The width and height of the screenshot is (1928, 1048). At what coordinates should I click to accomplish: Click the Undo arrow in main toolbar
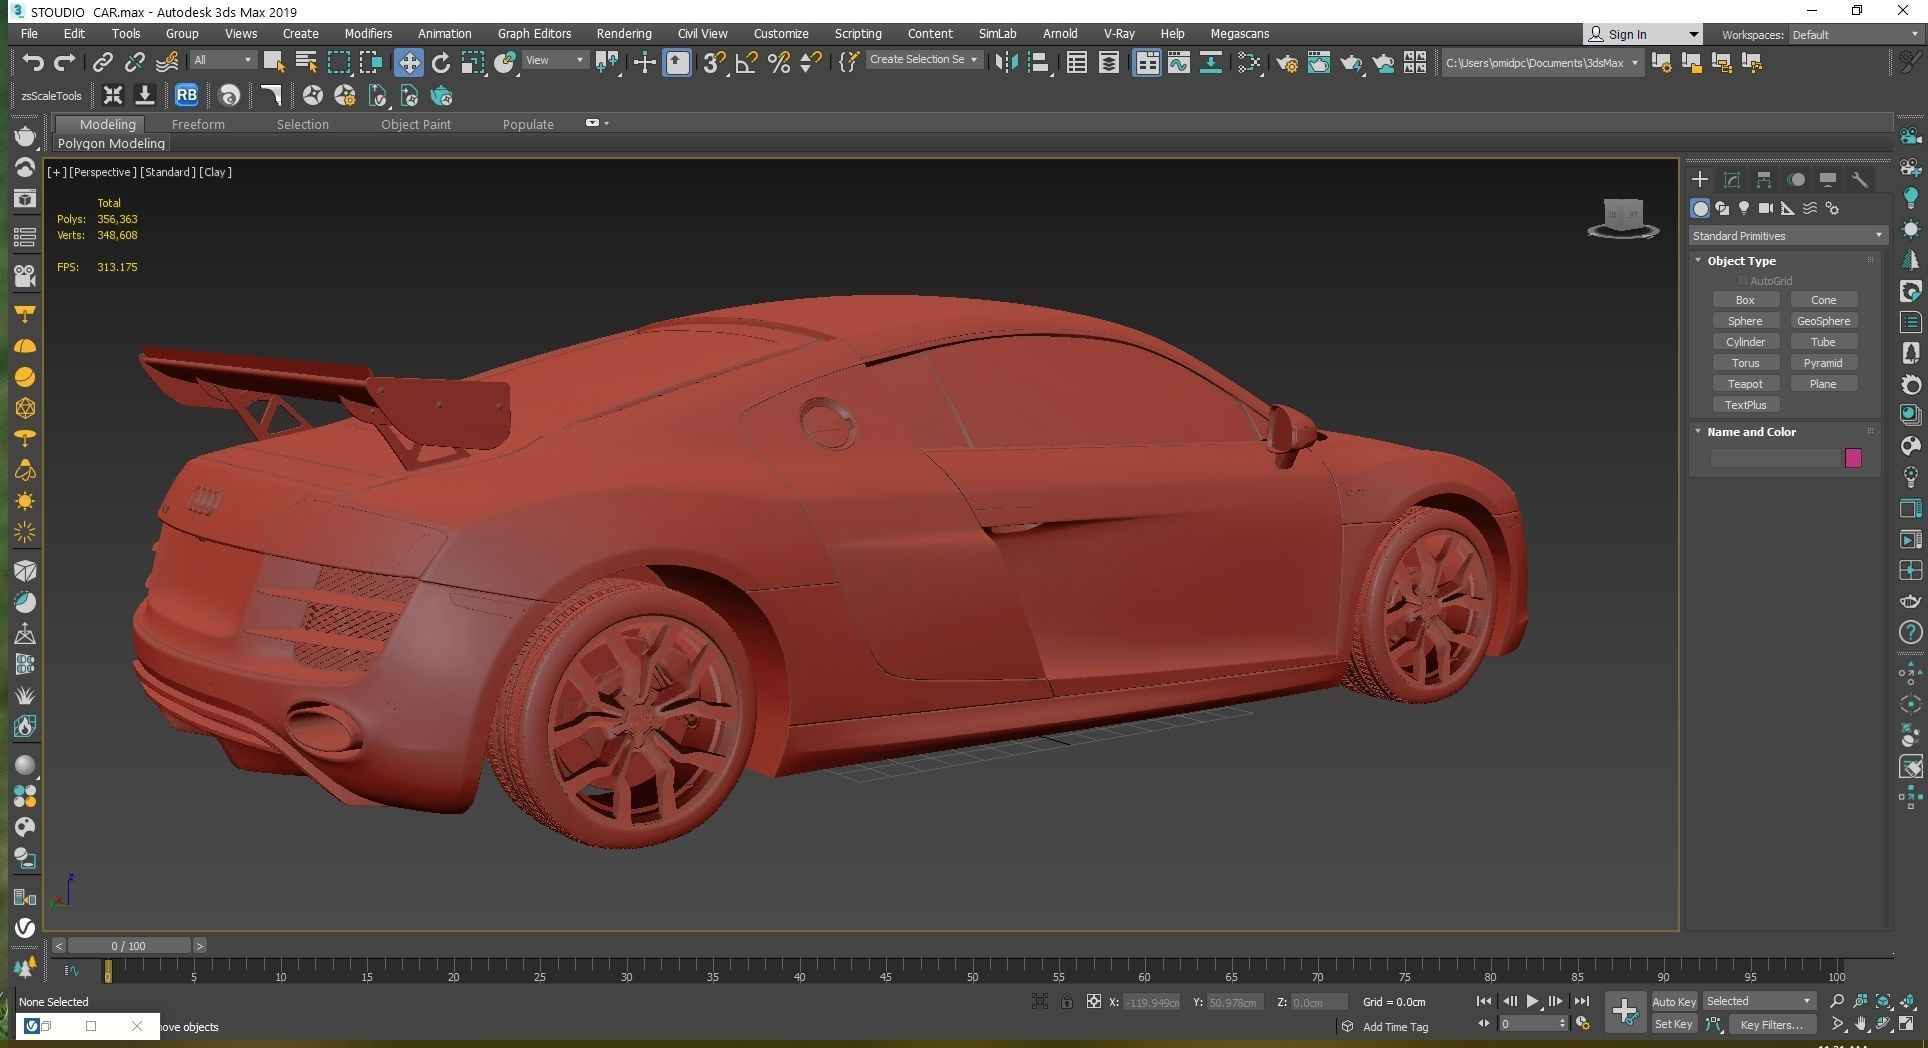33,63
